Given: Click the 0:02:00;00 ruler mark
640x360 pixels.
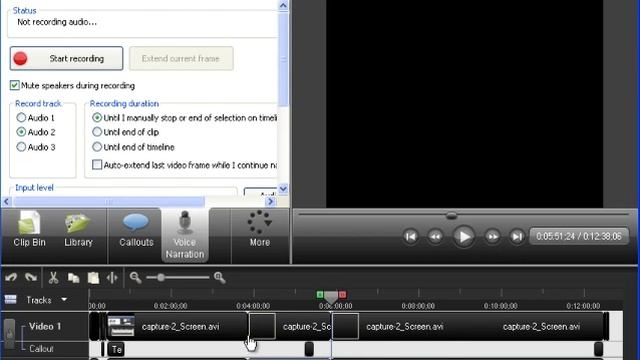Looking at the screenshot, I should (x=171, y=306).
